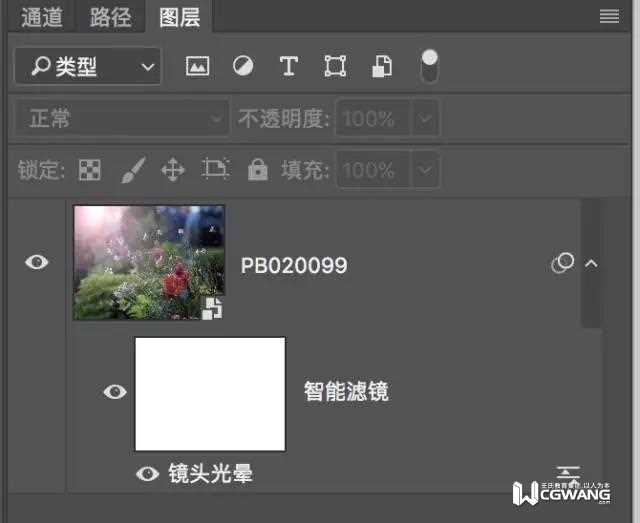Image resolution: width=640 pixels, height=523 pixels.
Task: Switch to the 路径 tab
Action: [110, 18]
